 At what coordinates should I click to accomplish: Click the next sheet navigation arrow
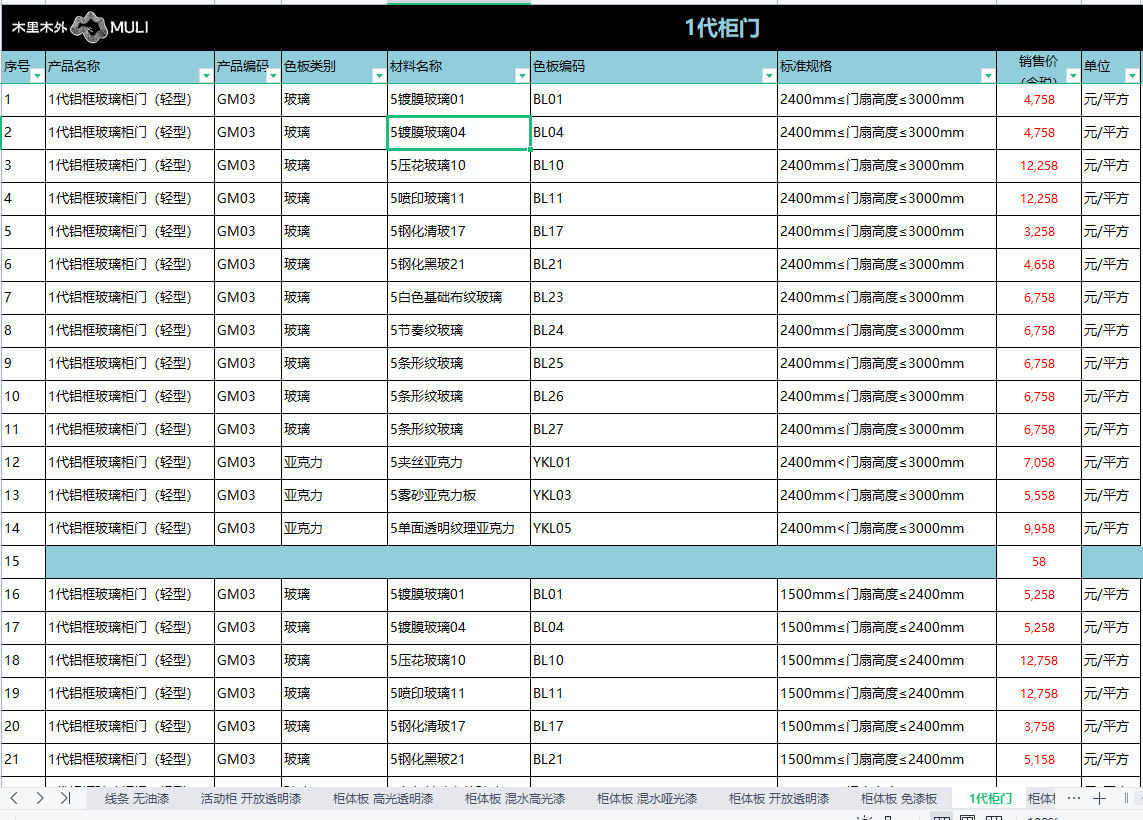(39, 798)
